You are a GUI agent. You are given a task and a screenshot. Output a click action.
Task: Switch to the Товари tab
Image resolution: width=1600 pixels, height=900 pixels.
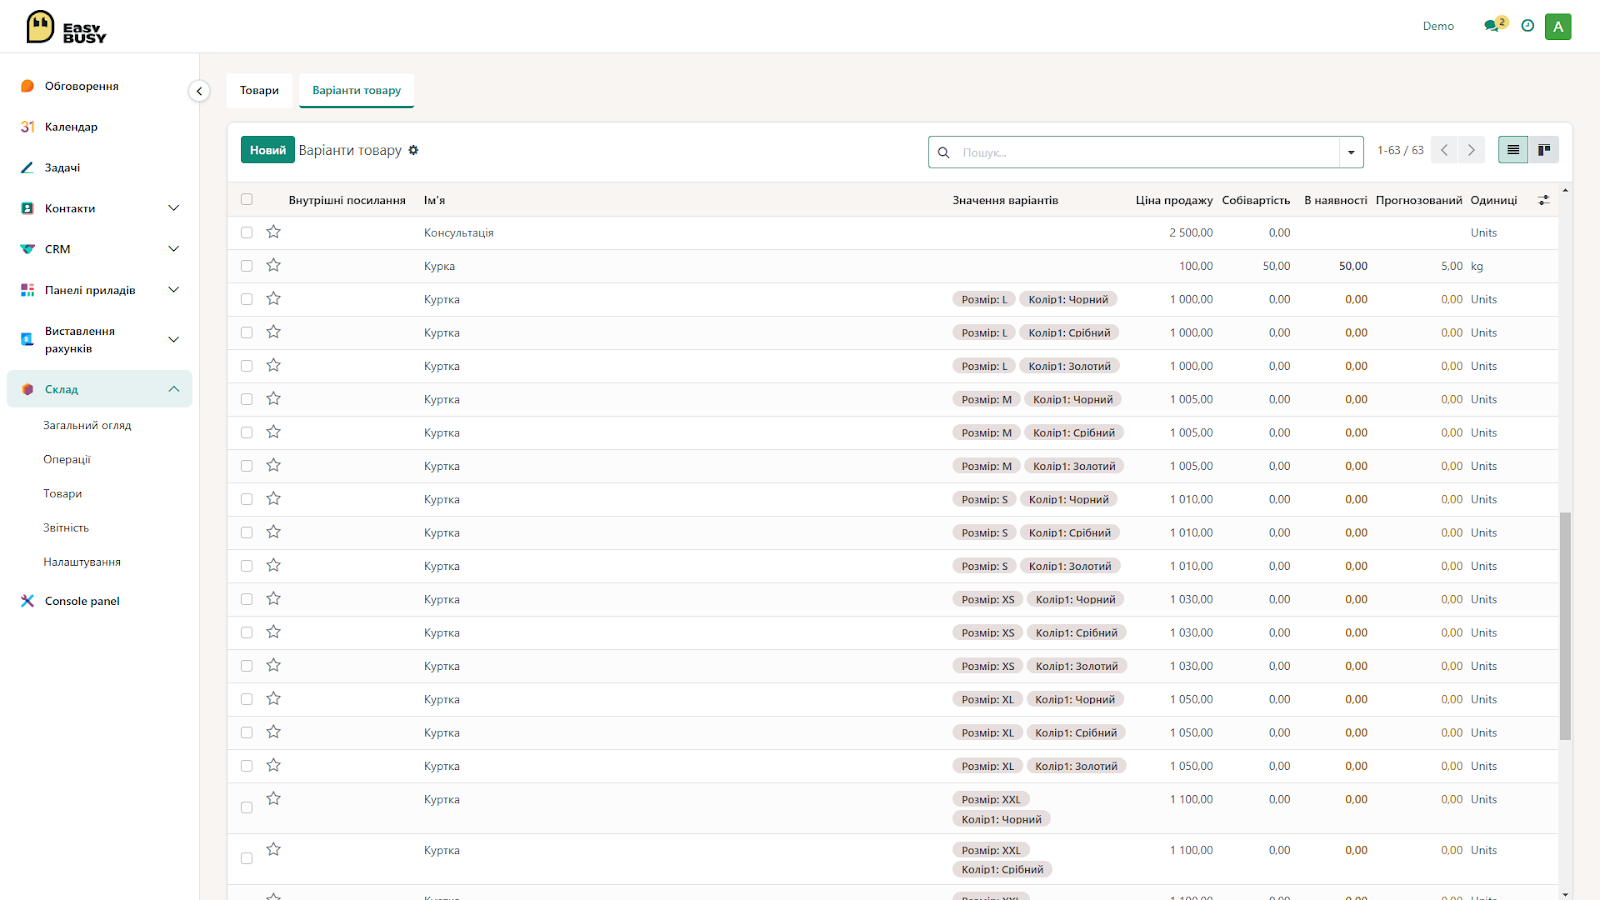pyautogui.click(x=259, y=90)
